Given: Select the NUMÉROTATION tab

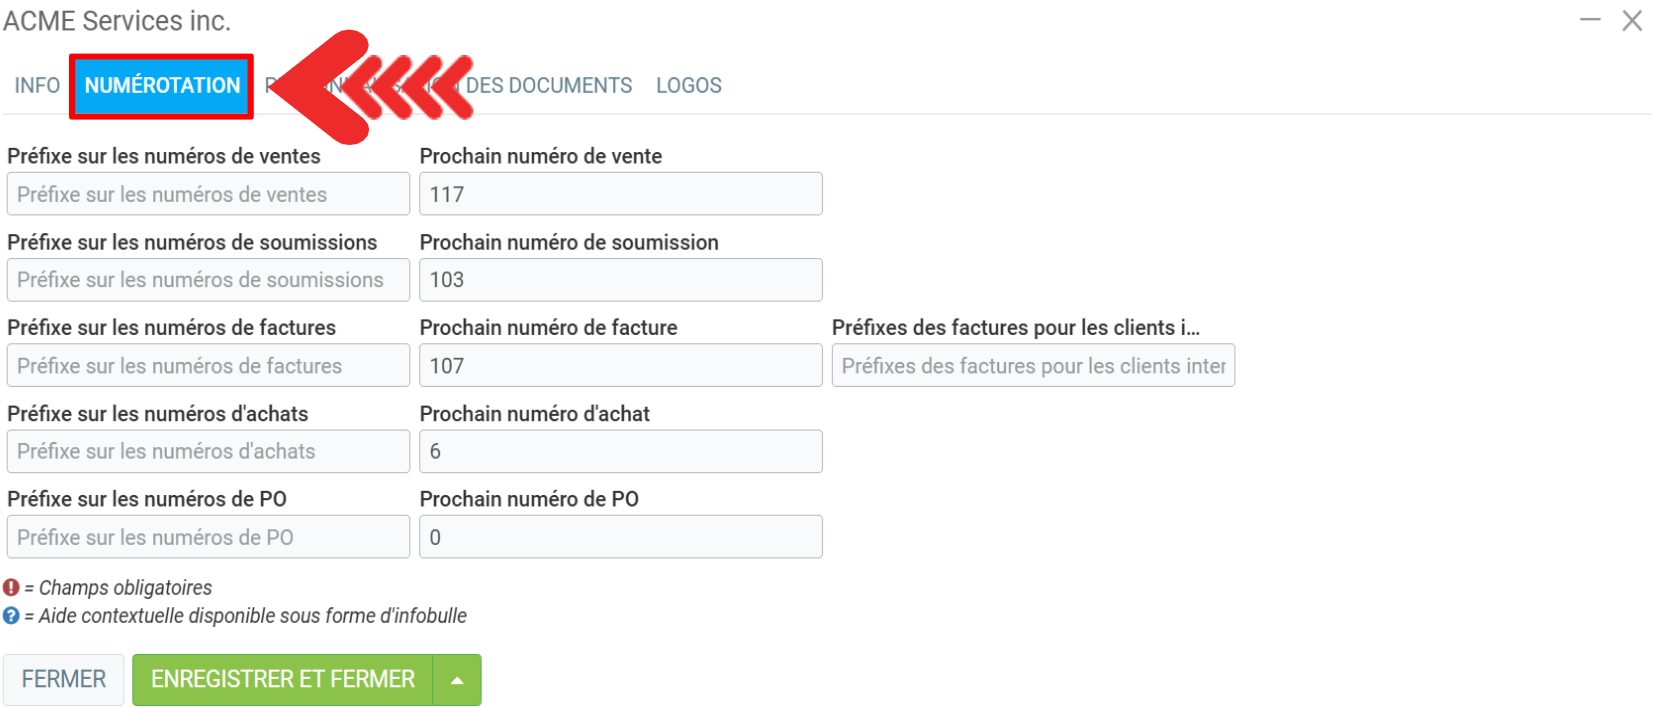Looking at the screenshot, I should [x=162, y=86].
